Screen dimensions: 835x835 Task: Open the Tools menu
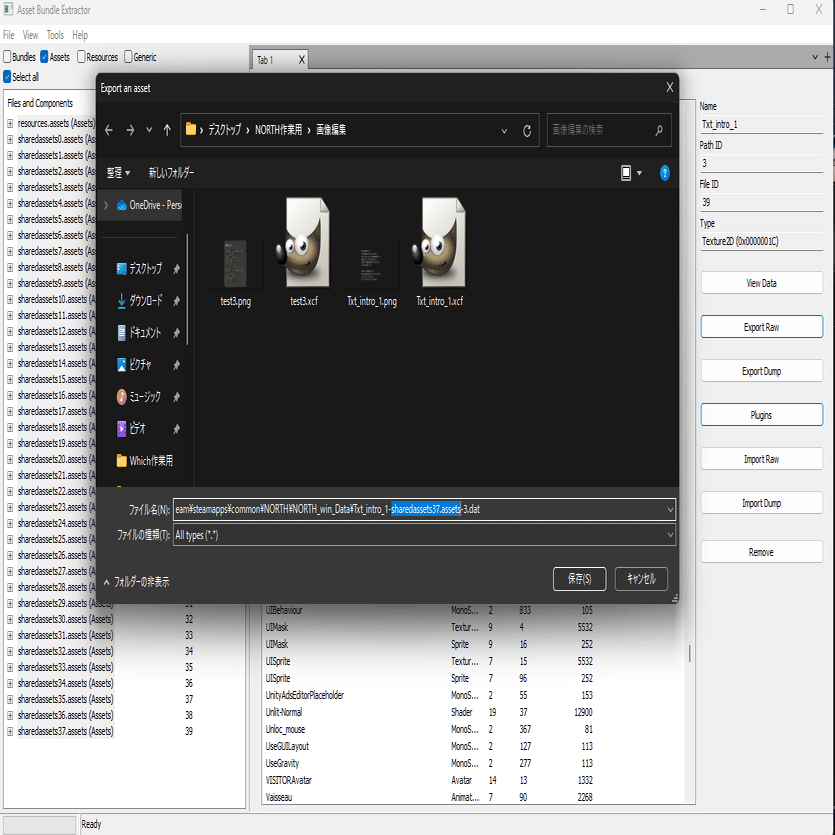55,35
